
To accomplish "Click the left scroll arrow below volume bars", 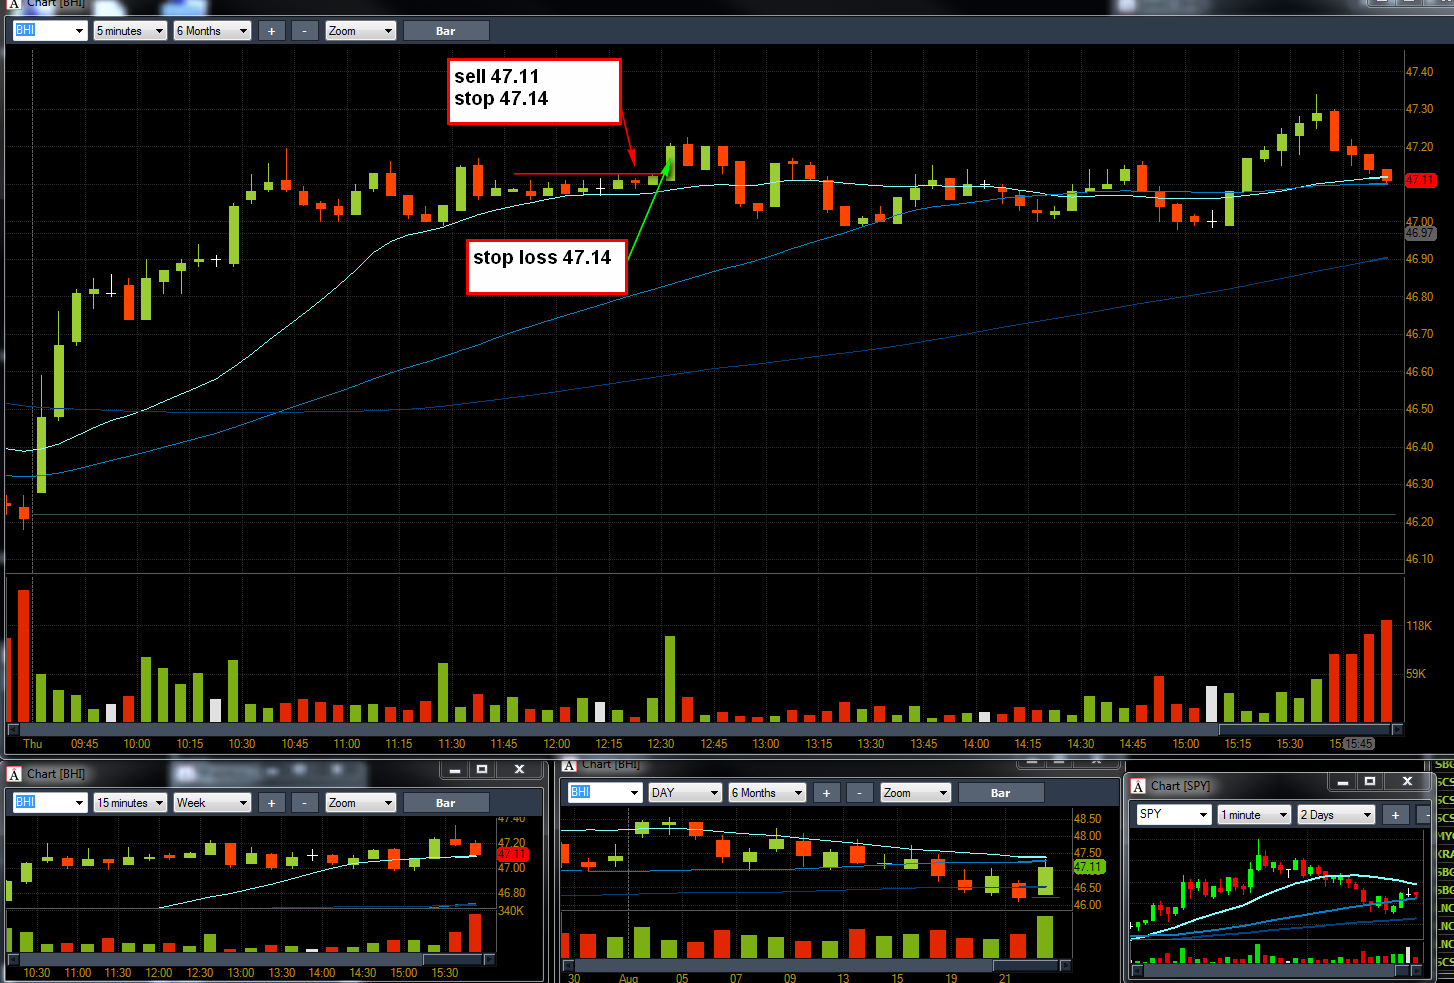I will tap(13, 729).
